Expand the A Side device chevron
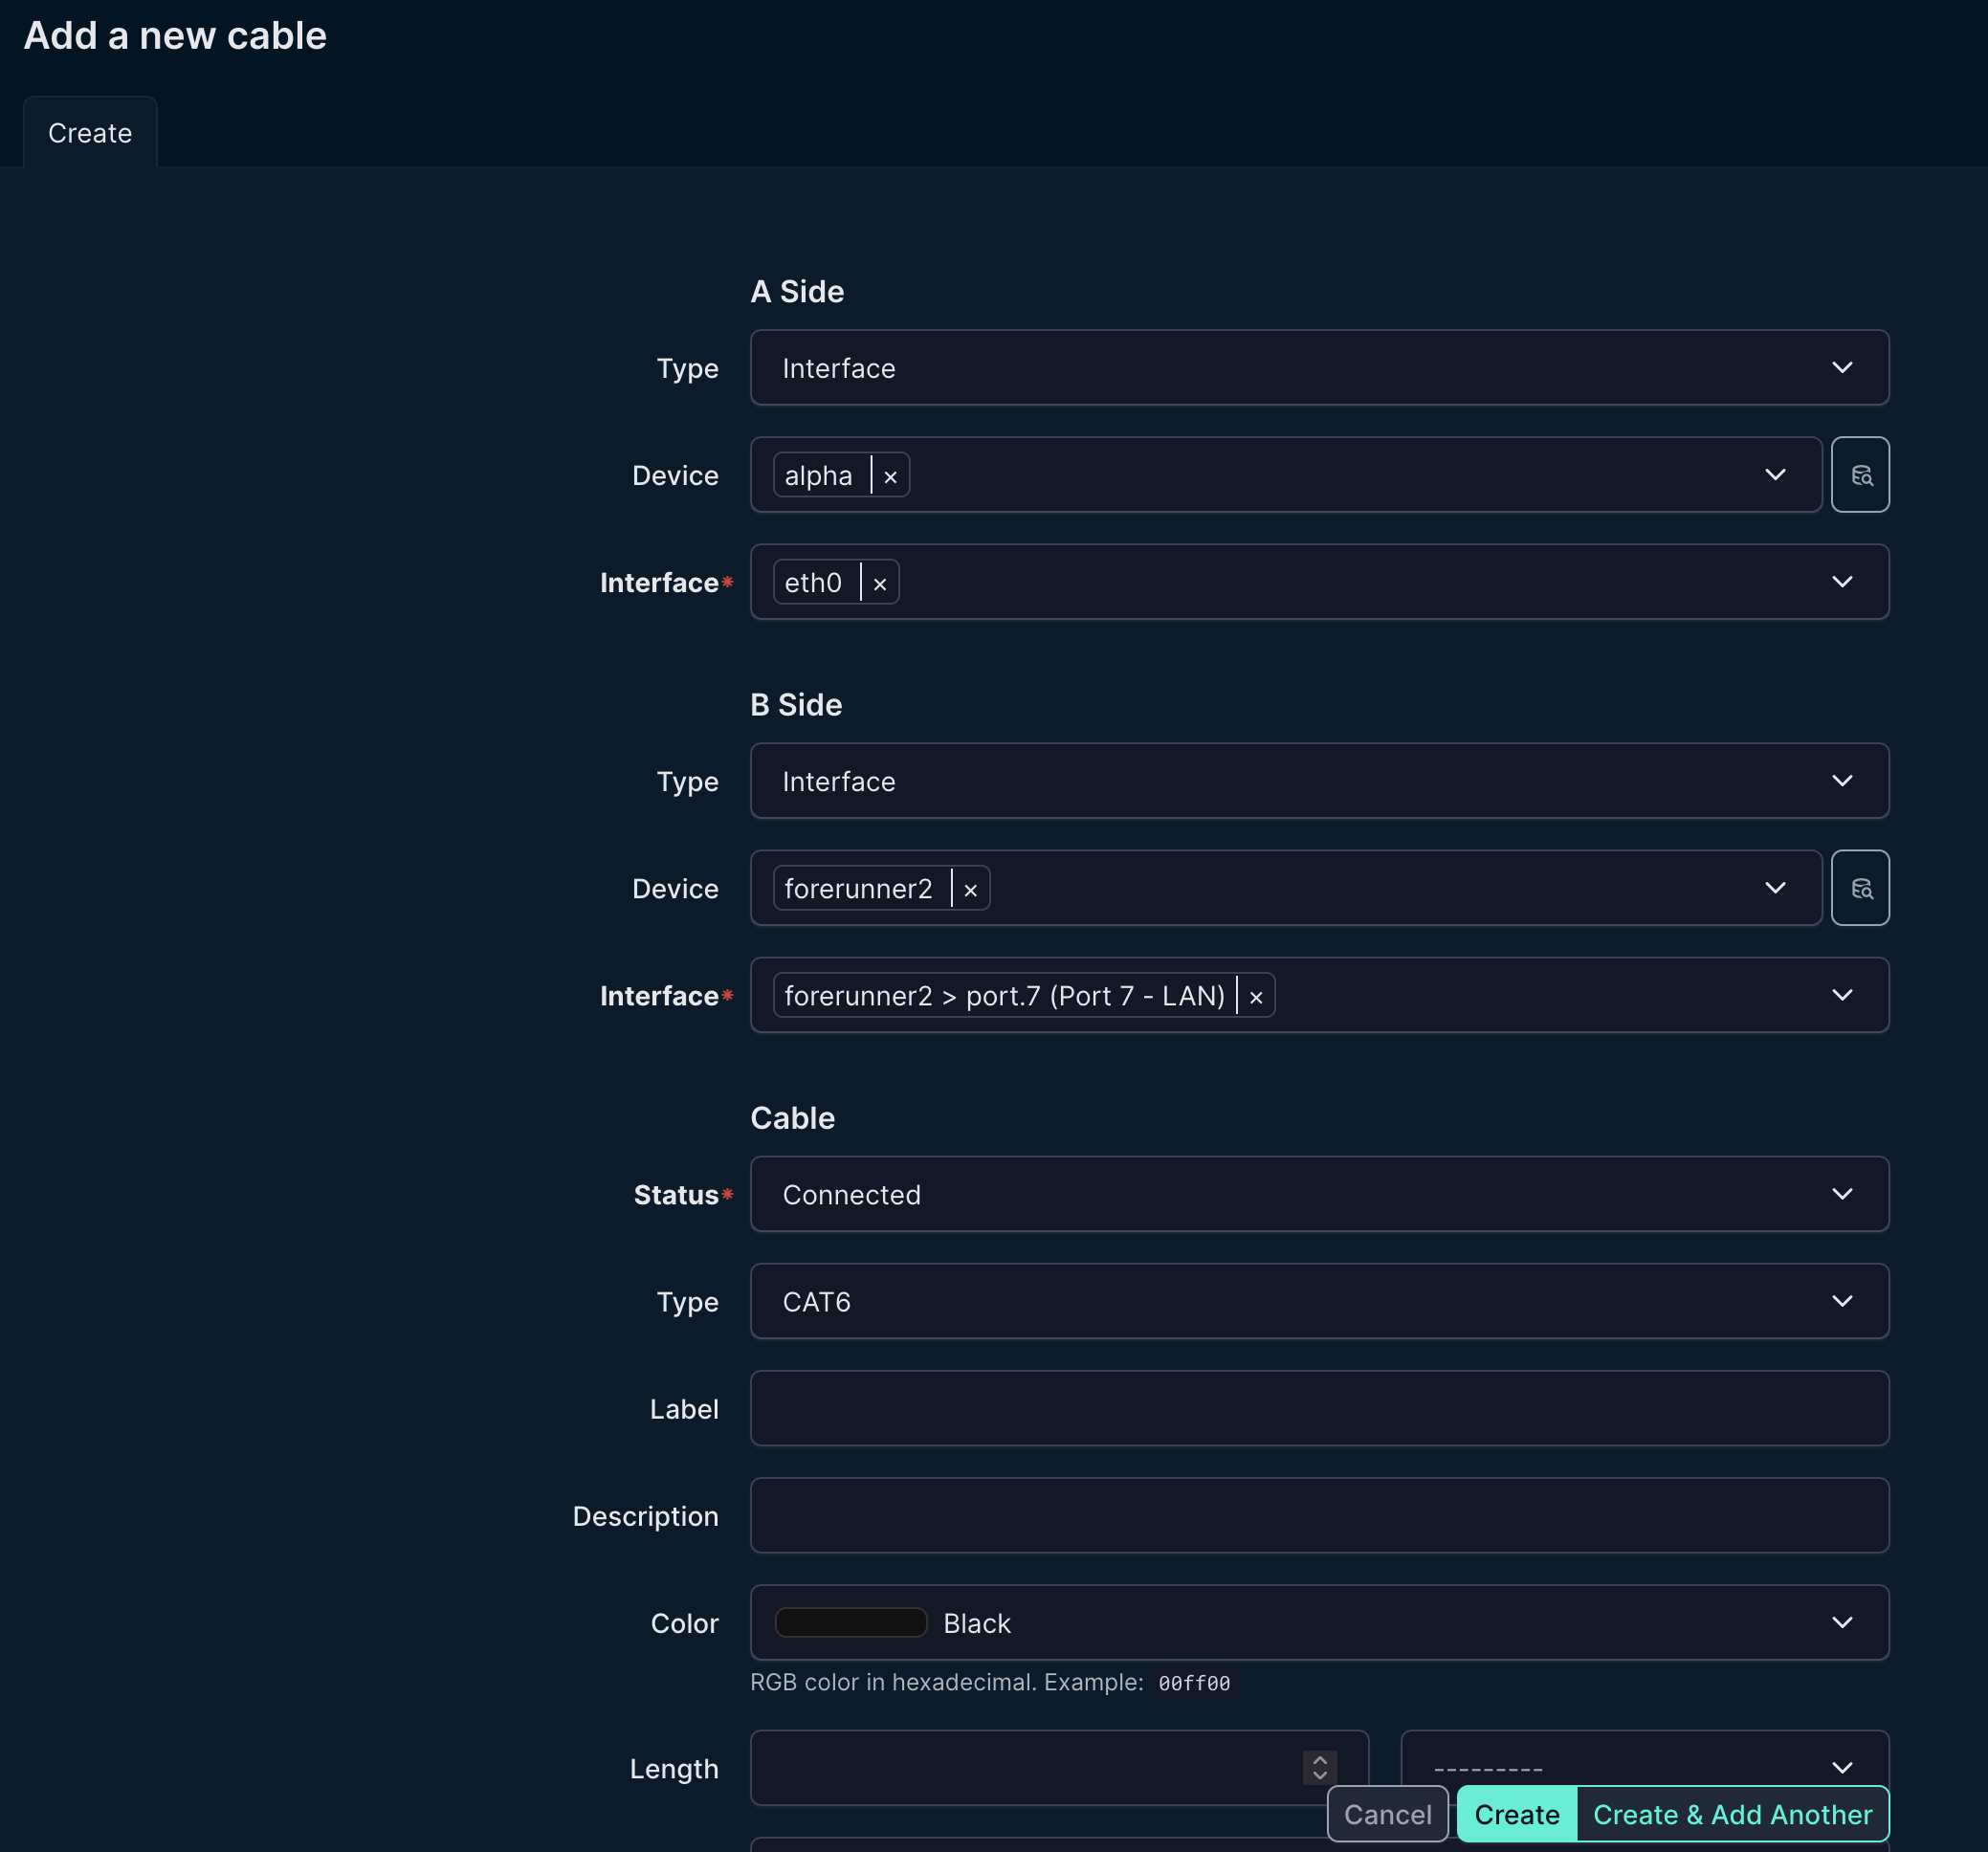1988x1852 pixels. (1774, 475)
